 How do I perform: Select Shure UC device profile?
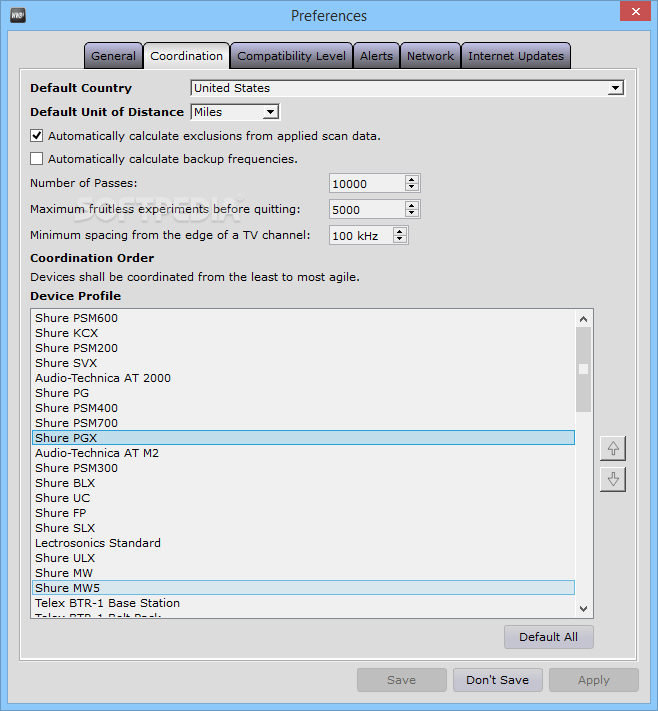303,497
